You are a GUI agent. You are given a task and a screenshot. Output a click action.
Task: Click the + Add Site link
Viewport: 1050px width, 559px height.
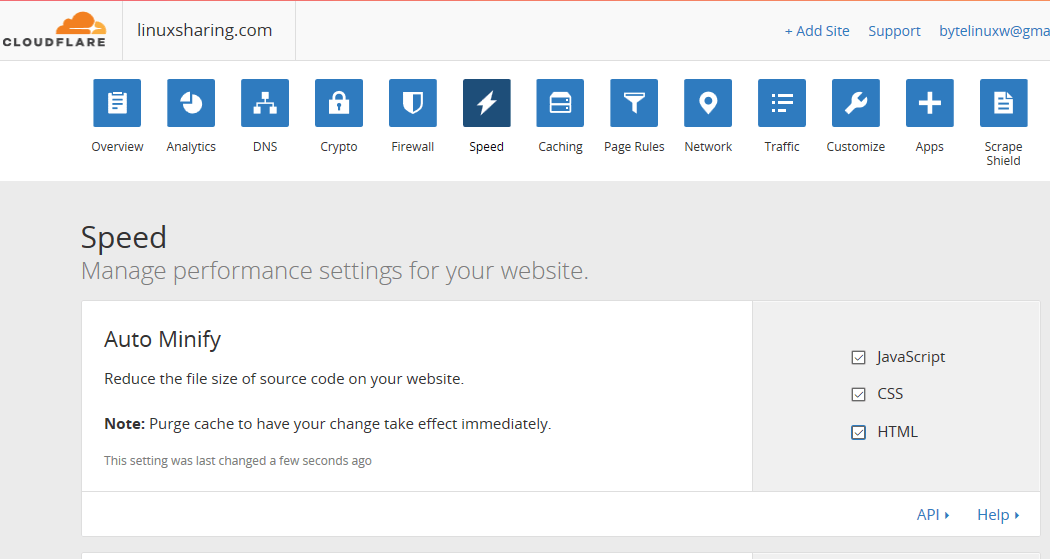pyautogui.click(x=817, y=31)
